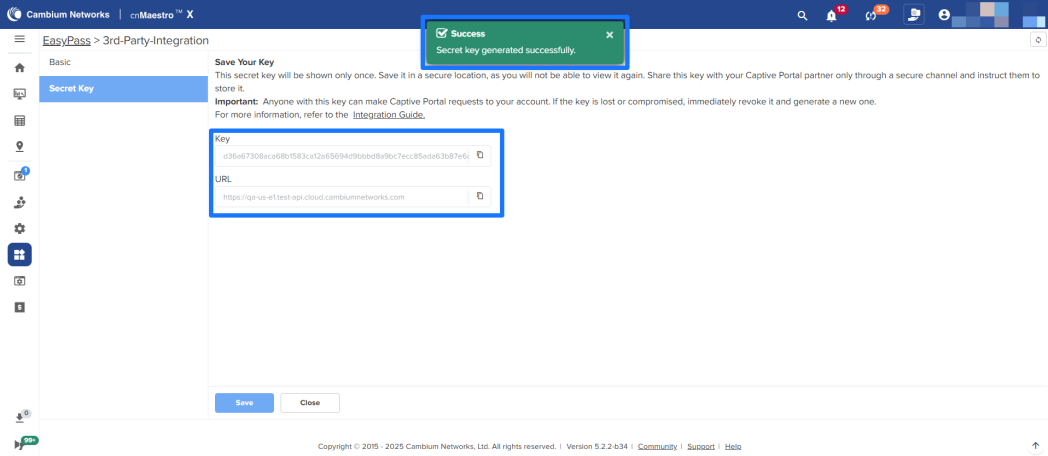Click the search magnifier icon

(x=802, y=15)
